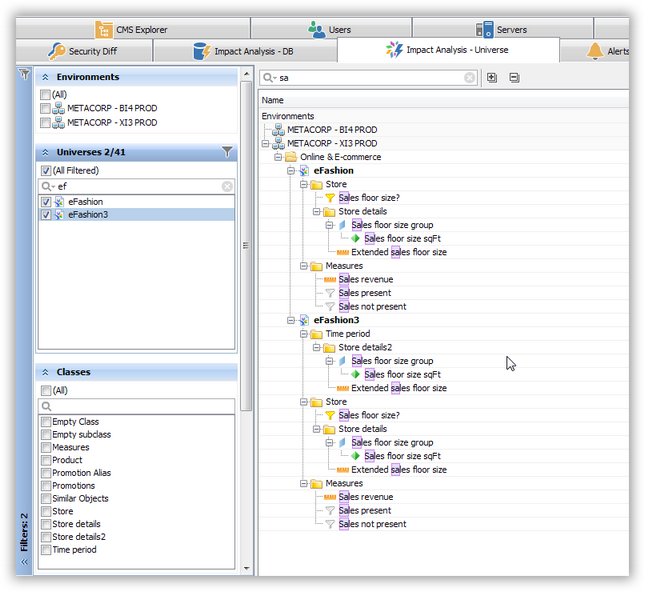This screenshot has width=645, height=592.
Task: Collapse the eFashion3 universe tree node
Action: tap(291, 320)
